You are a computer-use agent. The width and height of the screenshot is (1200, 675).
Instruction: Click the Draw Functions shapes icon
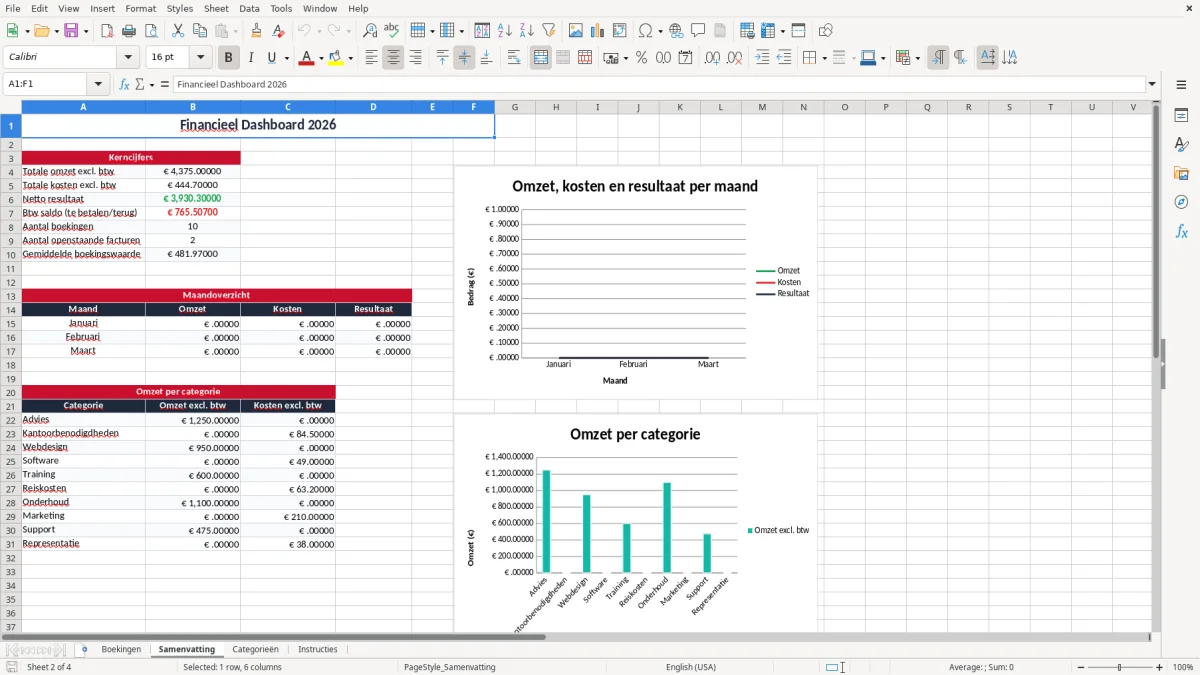coord(825,31)
